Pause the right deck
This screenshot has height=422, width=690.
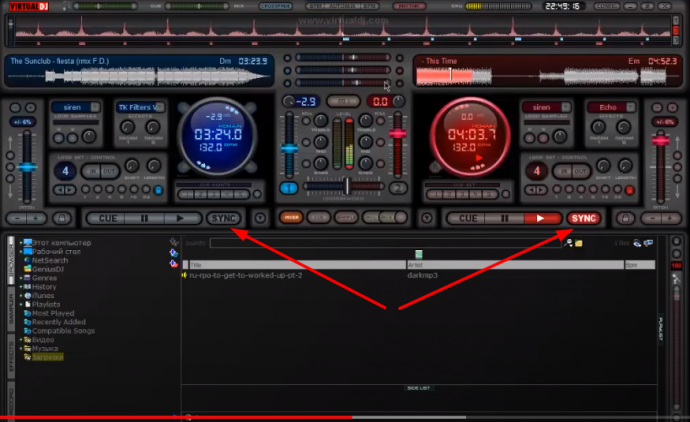click(504, 218)
